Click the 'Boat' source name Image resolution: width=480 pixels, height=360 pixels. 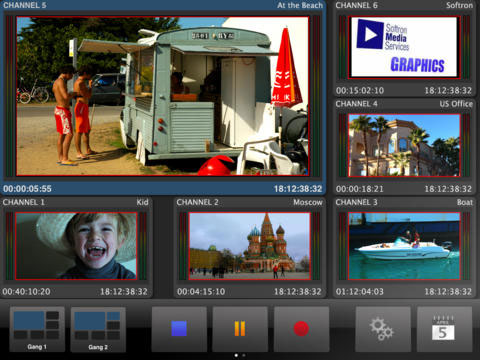click(x=465, y=202)
